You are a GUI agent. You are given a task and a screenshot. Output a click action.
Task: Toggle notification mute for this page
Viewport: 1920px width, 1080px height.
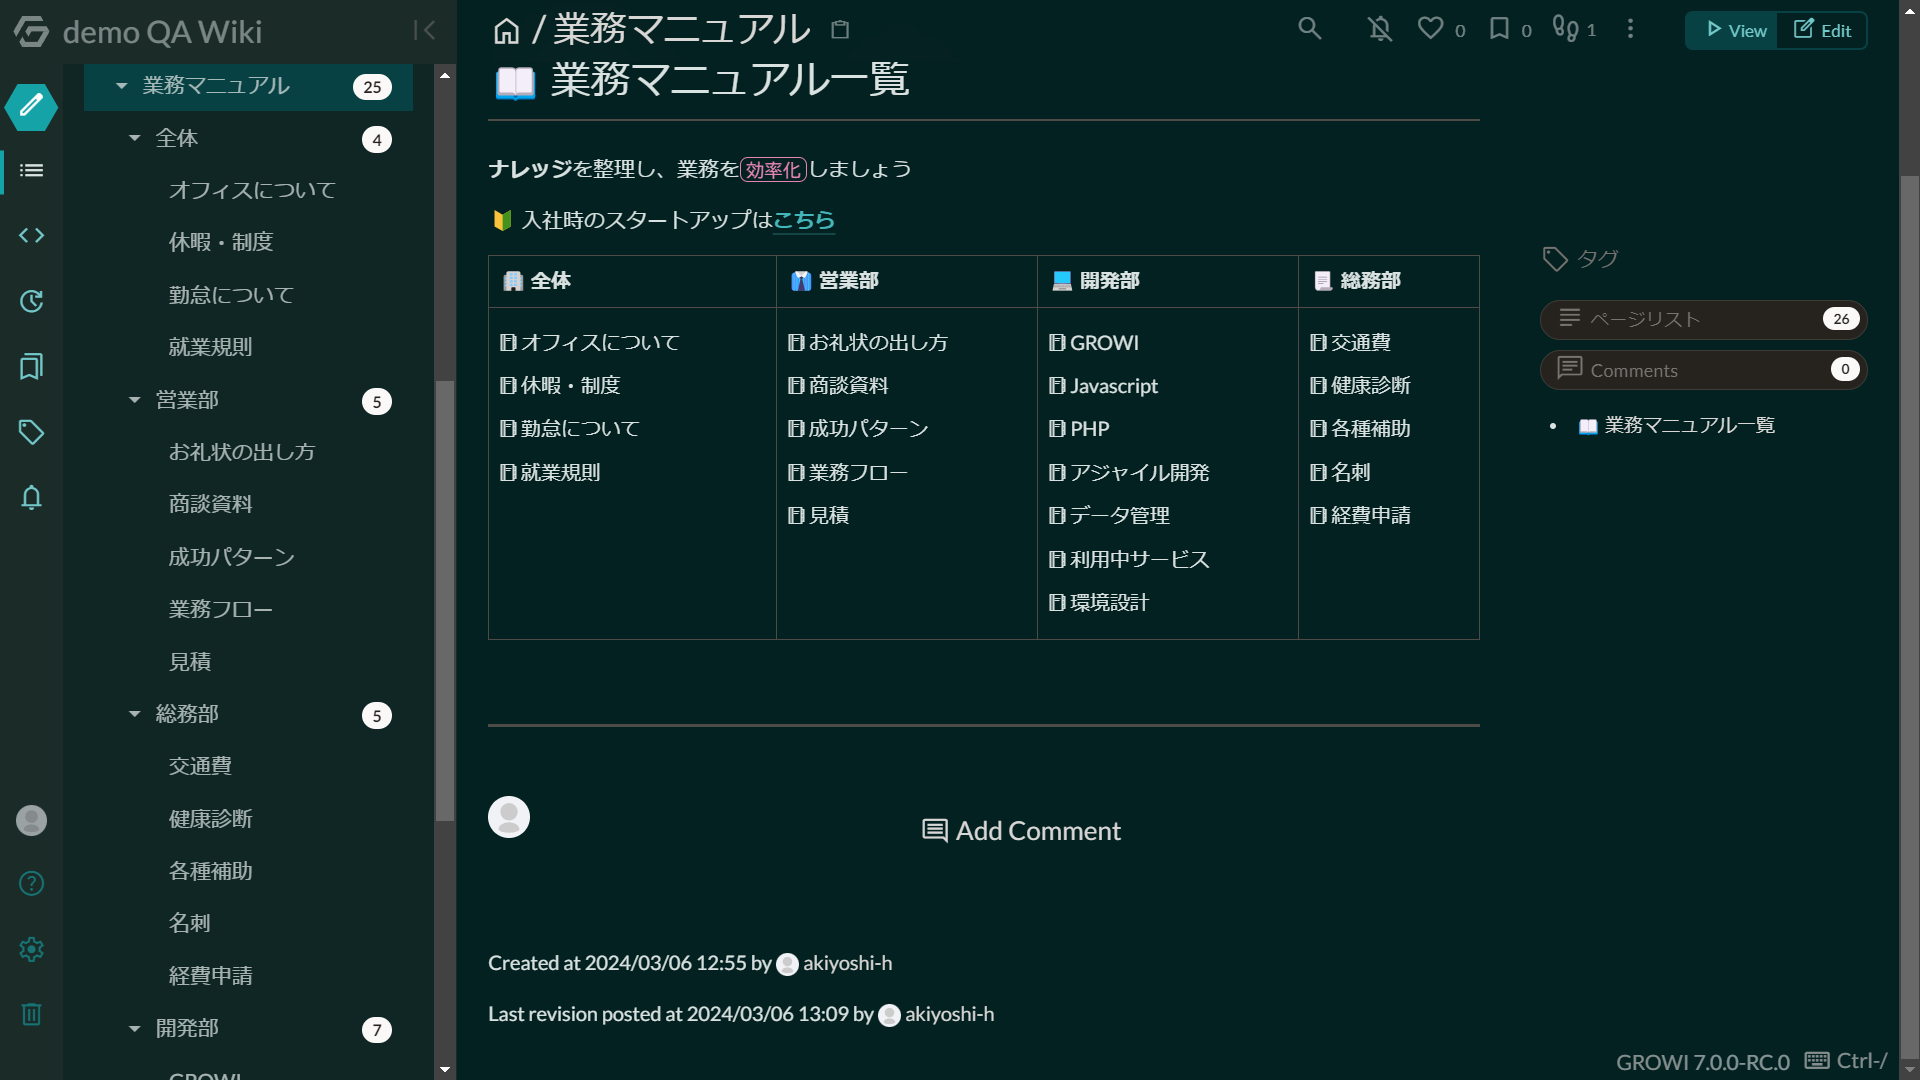click(x=1380, y=29)
